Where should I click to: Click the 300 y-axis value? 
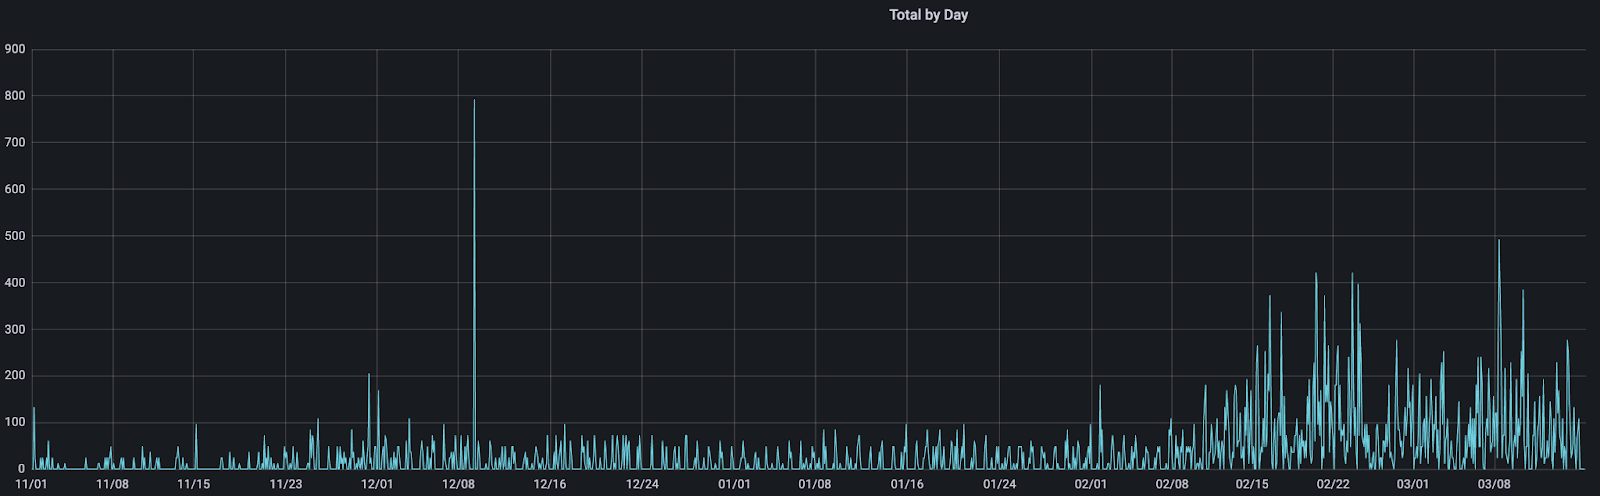[x=15, y=329]
